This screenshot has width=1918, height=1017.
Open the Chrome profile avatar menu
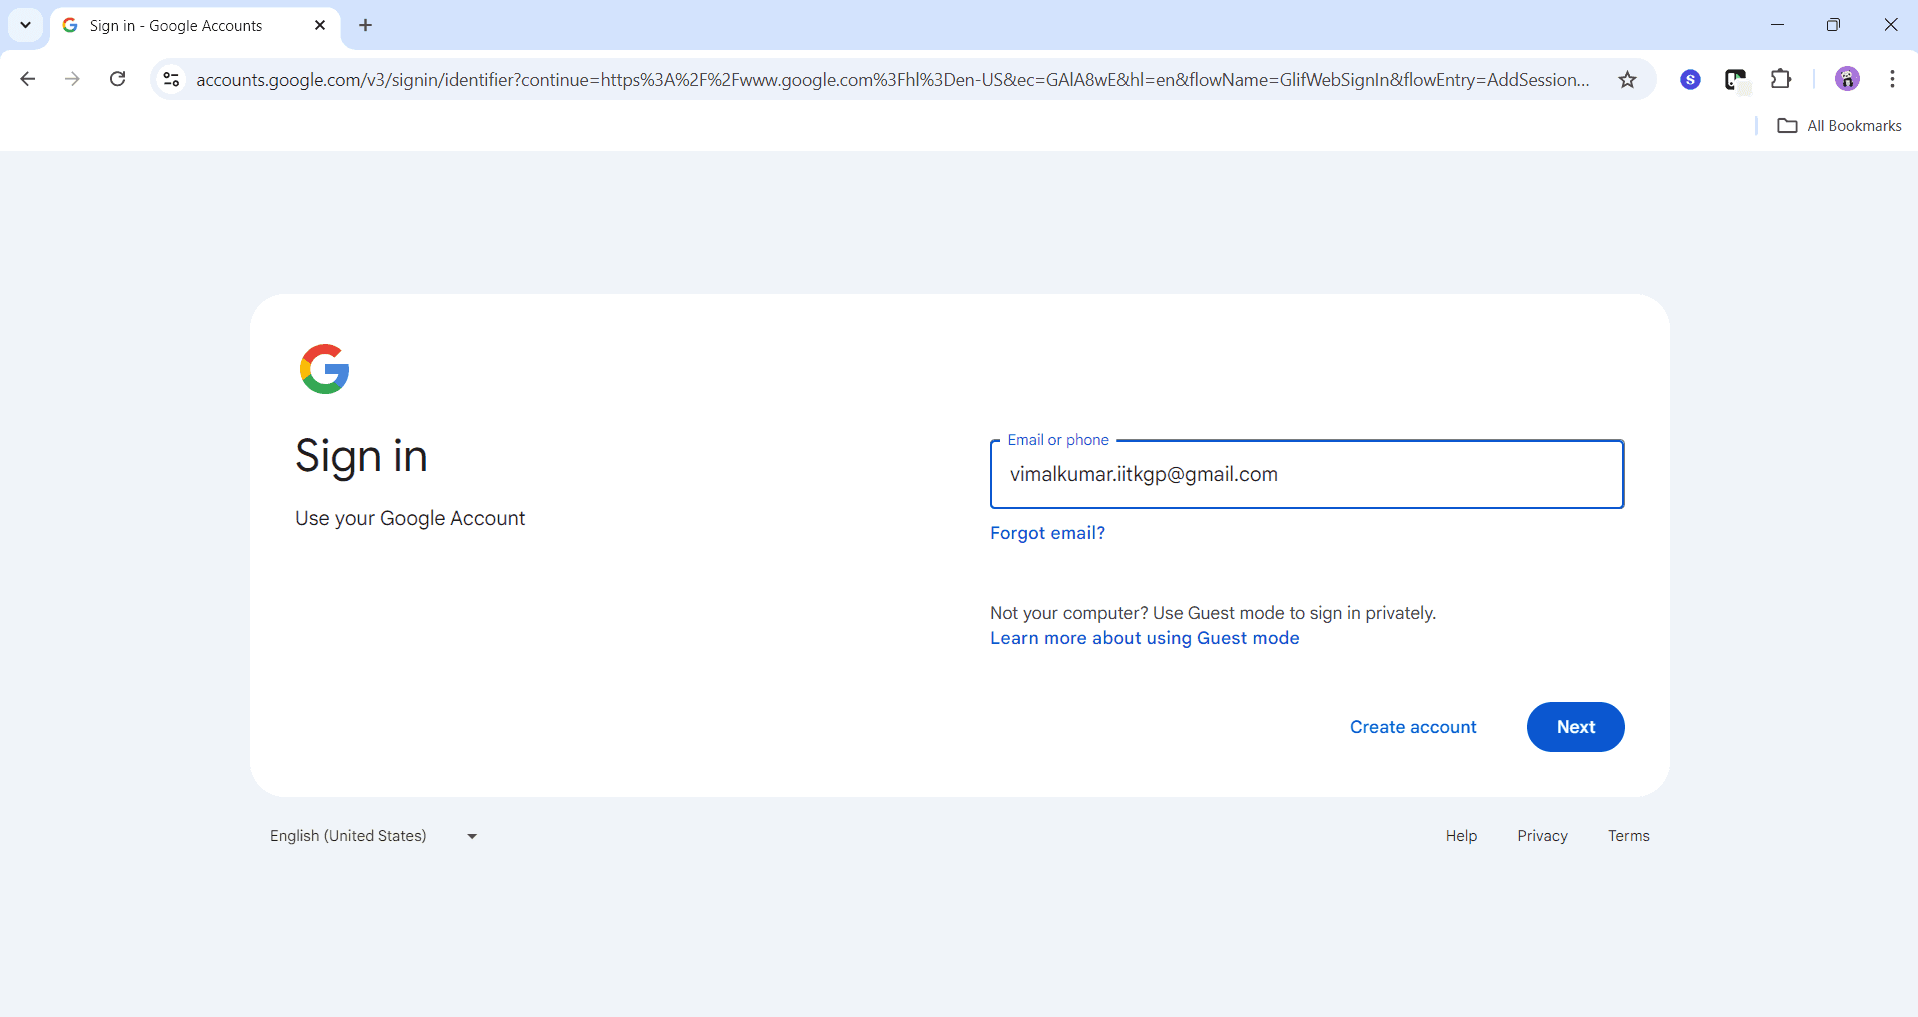pos(1847,79)
